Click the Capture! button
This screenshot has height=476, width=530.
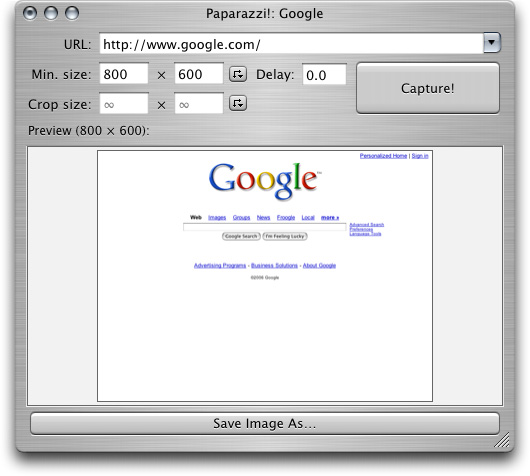(428, 88)
